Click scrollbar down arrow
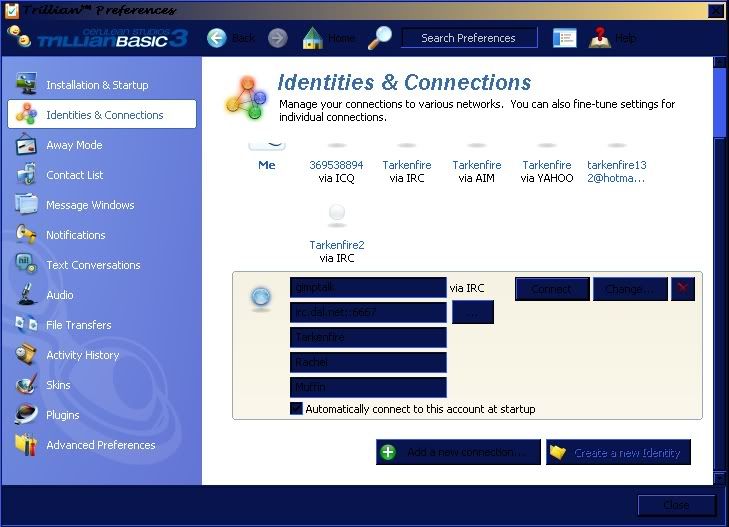 pyautogui.click(x=720, y=478)
